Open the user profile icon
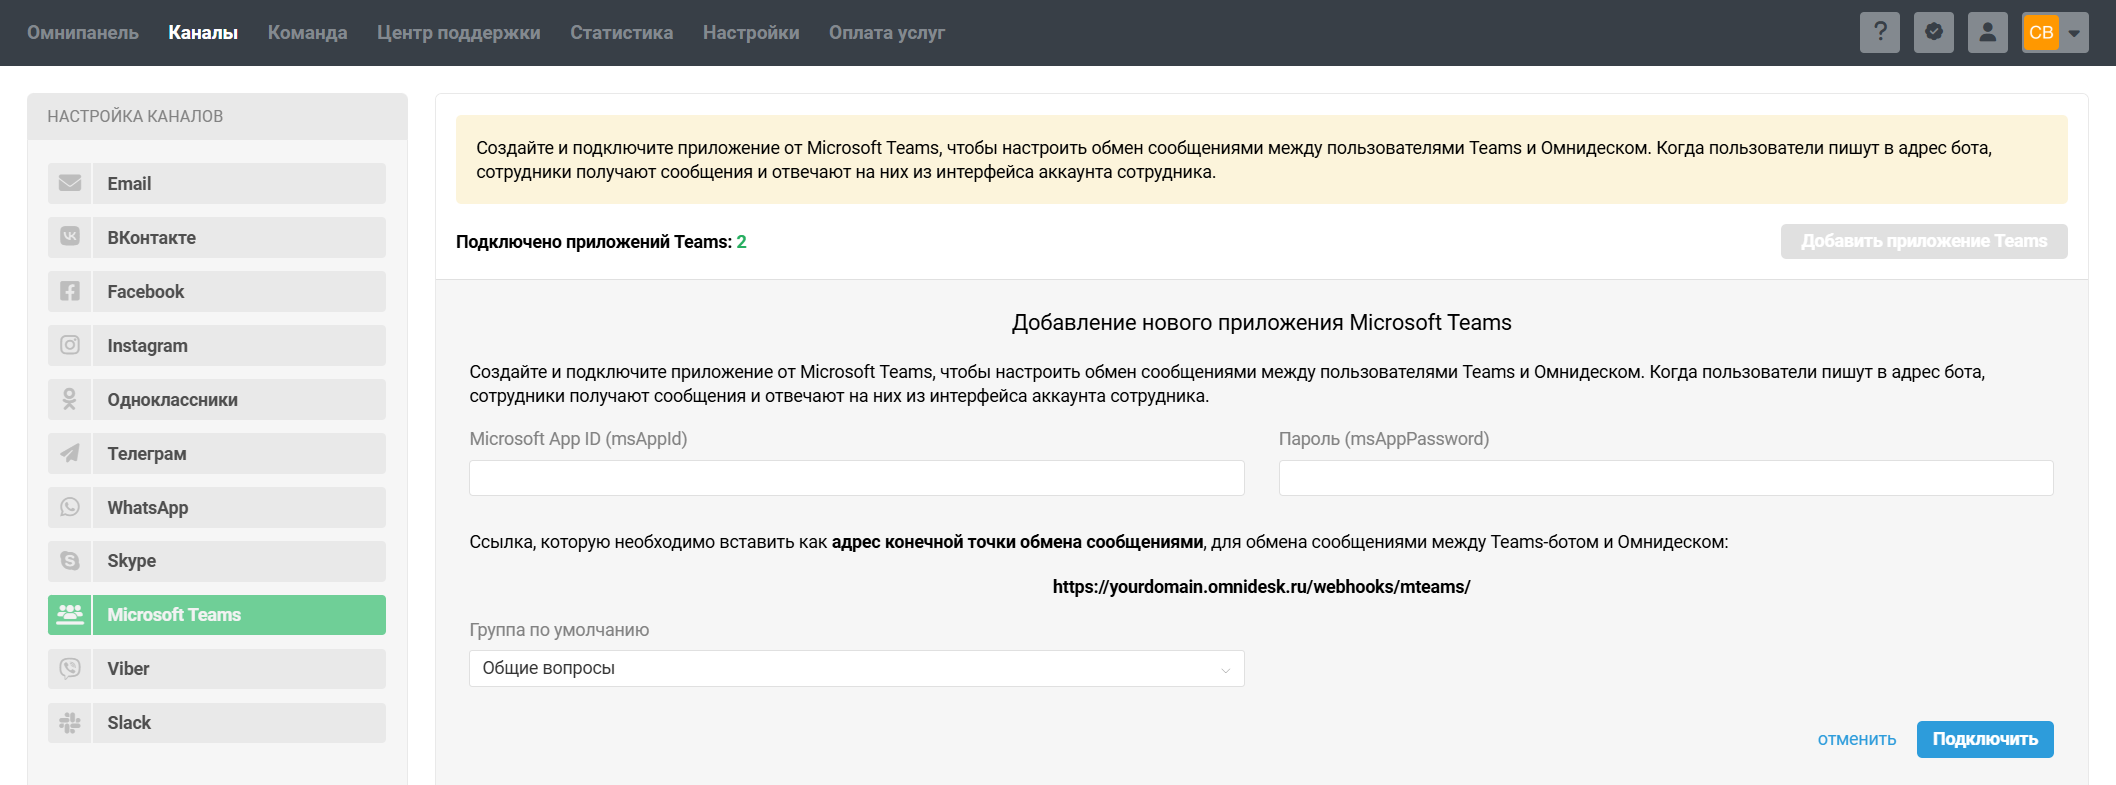Image resolution: width=2116 pixels, height=785 pixels. [1988, 33]
